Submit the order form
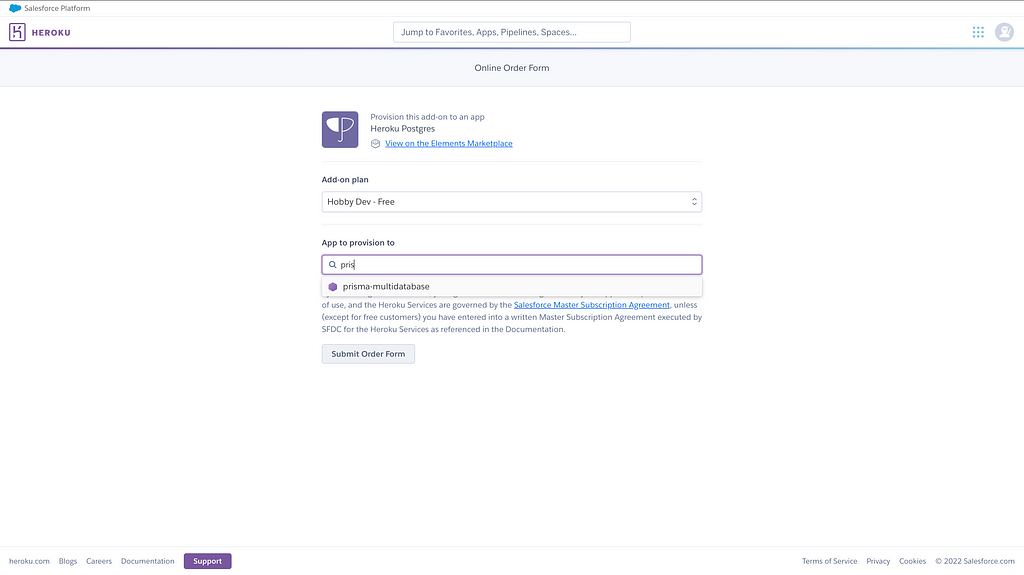The width and height of the screenshot is (1024, 575). point(368,354)
